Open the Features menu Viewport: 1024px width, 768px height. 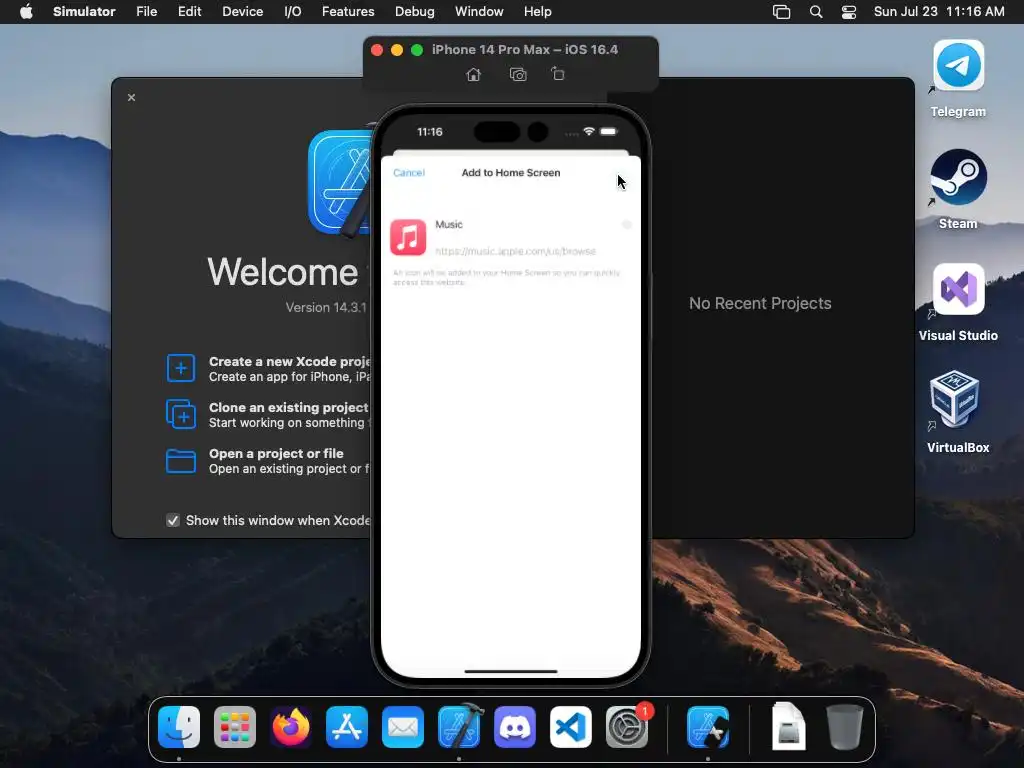[348, 12]
